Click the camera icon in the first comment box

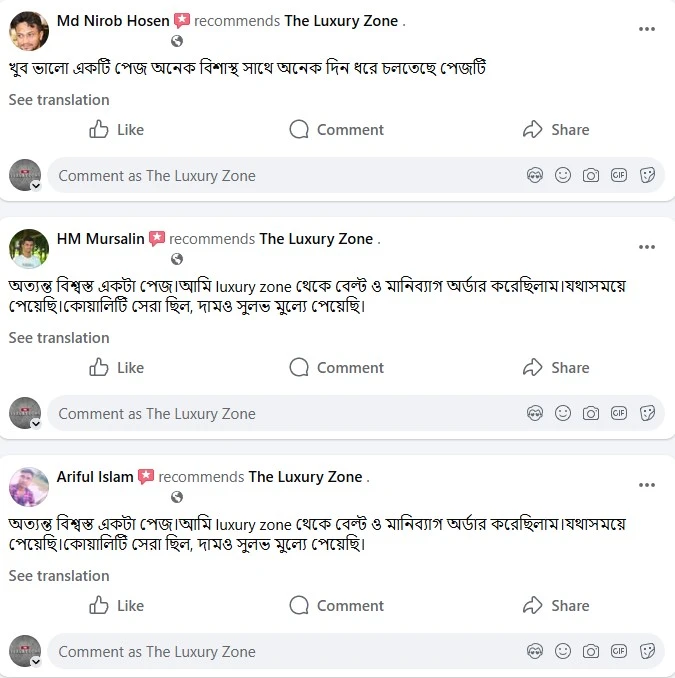pyautogui.click(x=591, y=175)
